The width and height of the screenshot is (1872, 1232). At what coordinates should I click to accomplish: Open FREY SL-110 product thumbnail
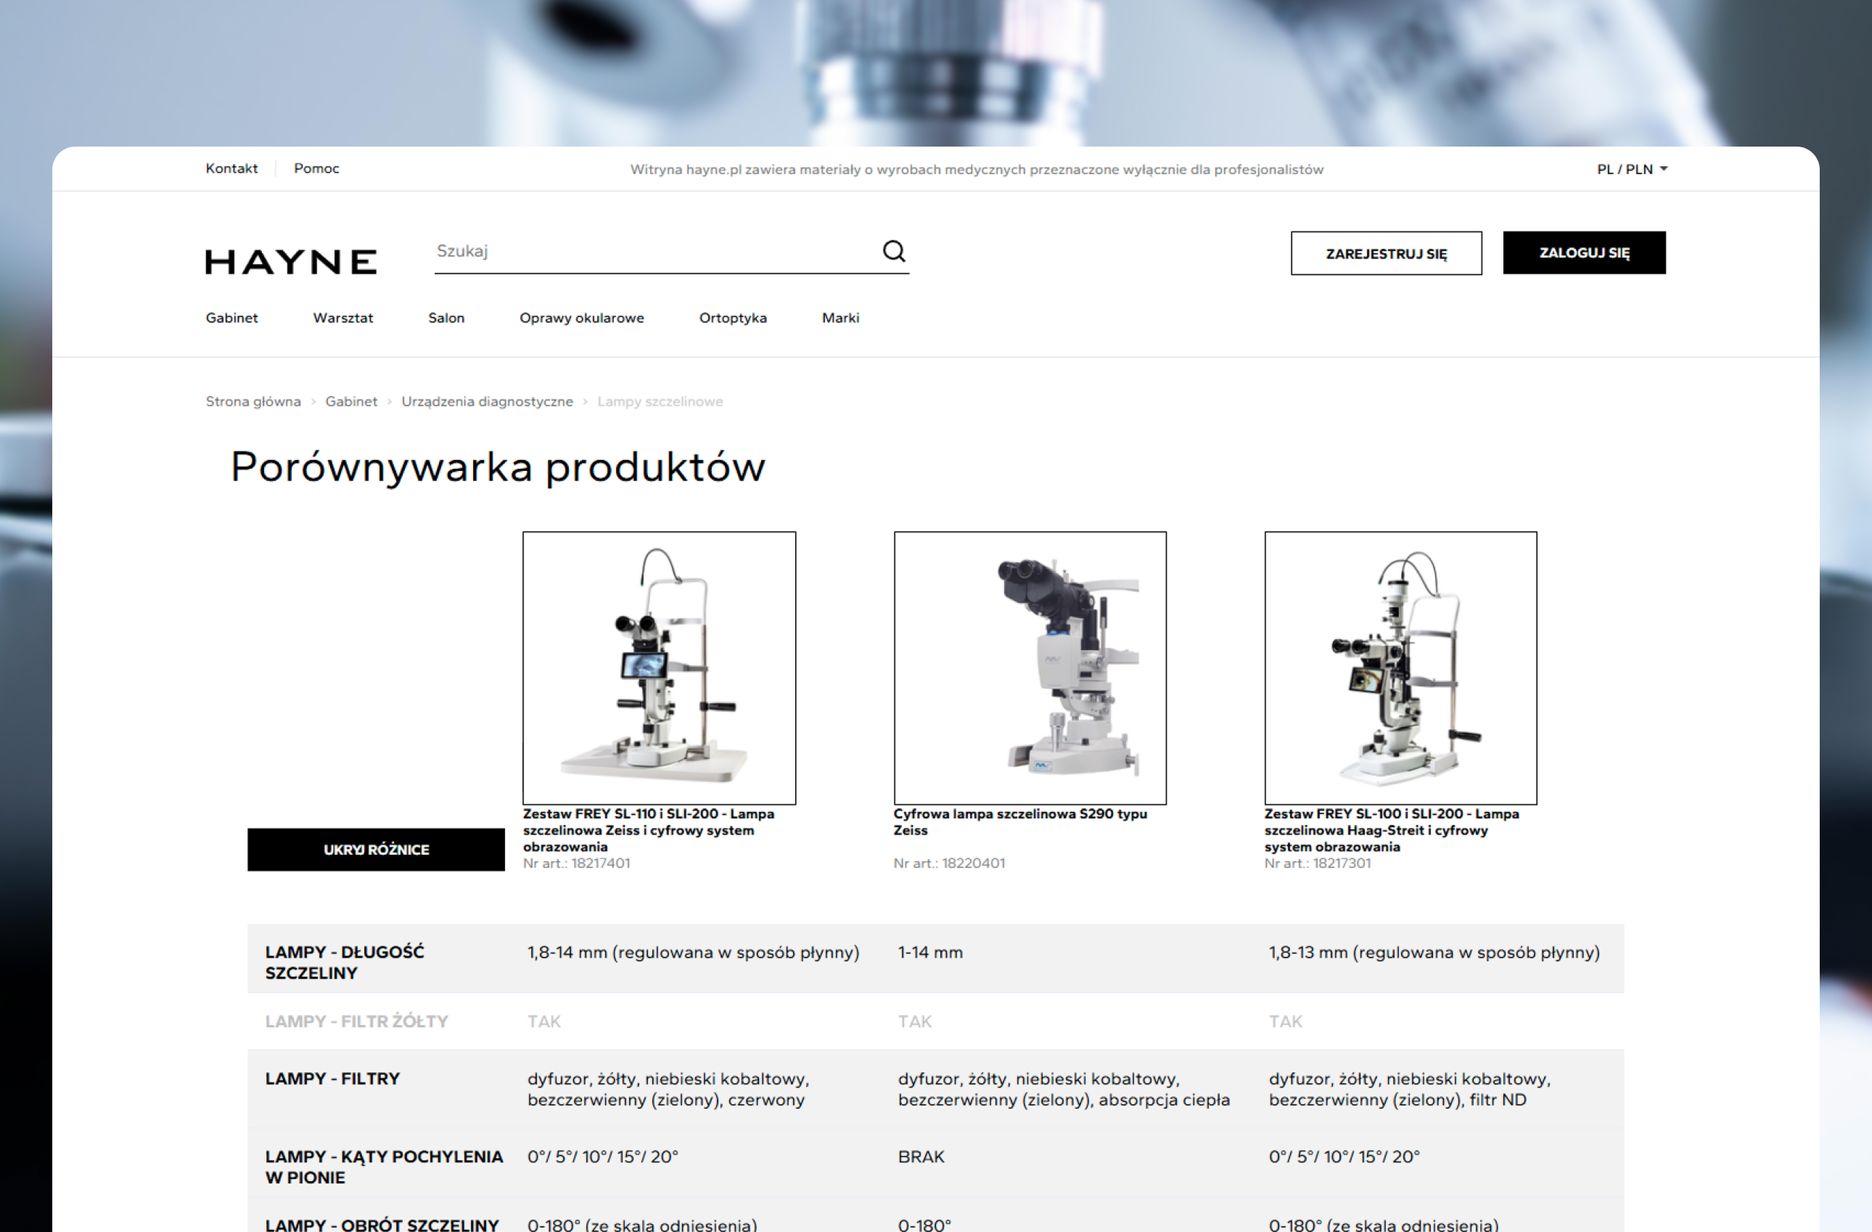point(659,668)
